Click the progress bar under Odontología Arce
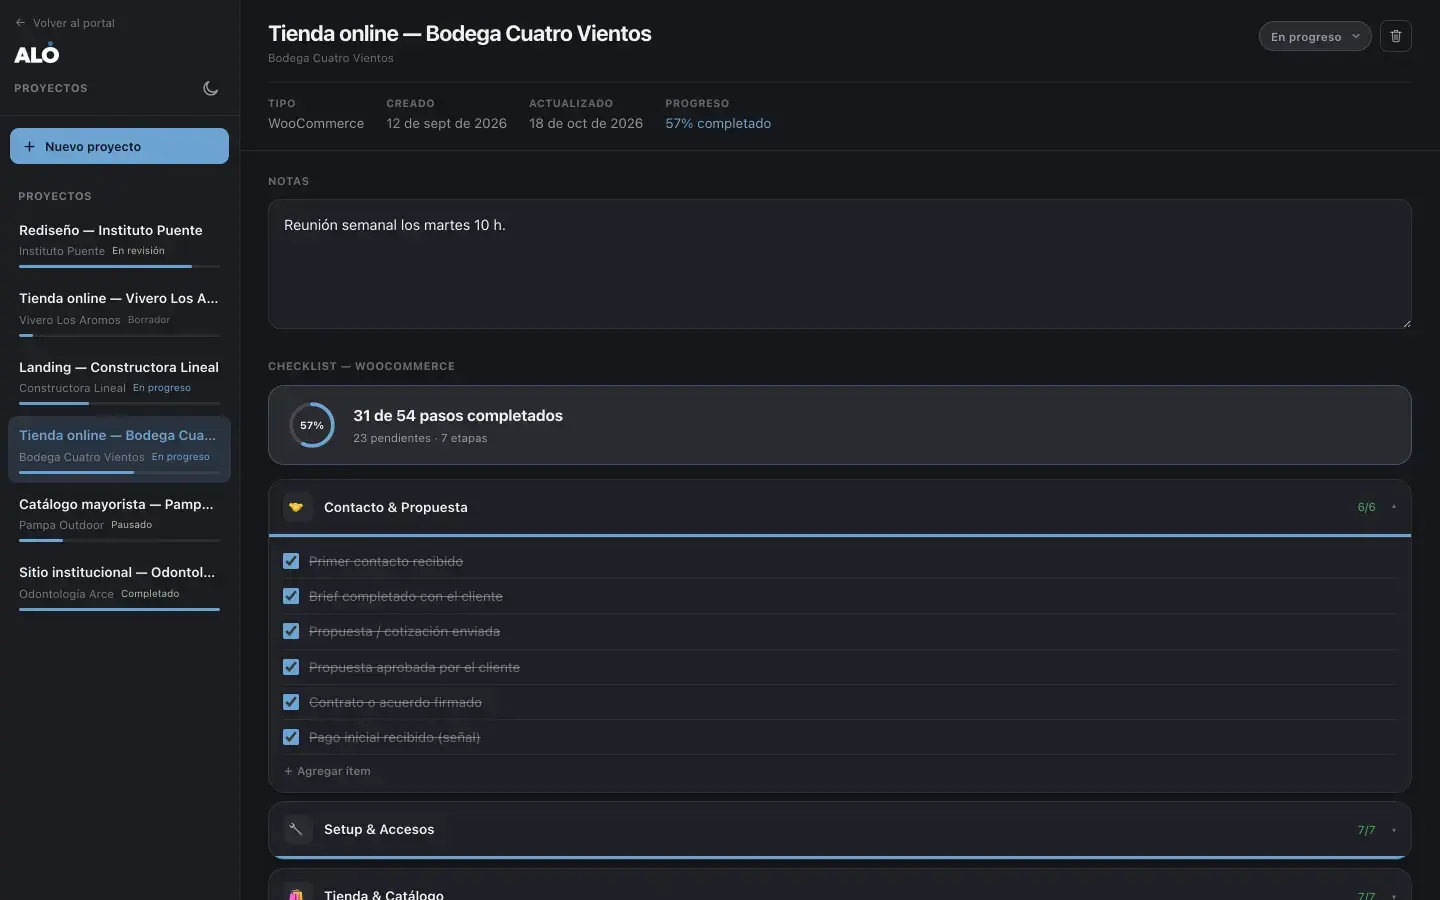Viewport: 1440px width, 900px height. (x=119, y=609)
